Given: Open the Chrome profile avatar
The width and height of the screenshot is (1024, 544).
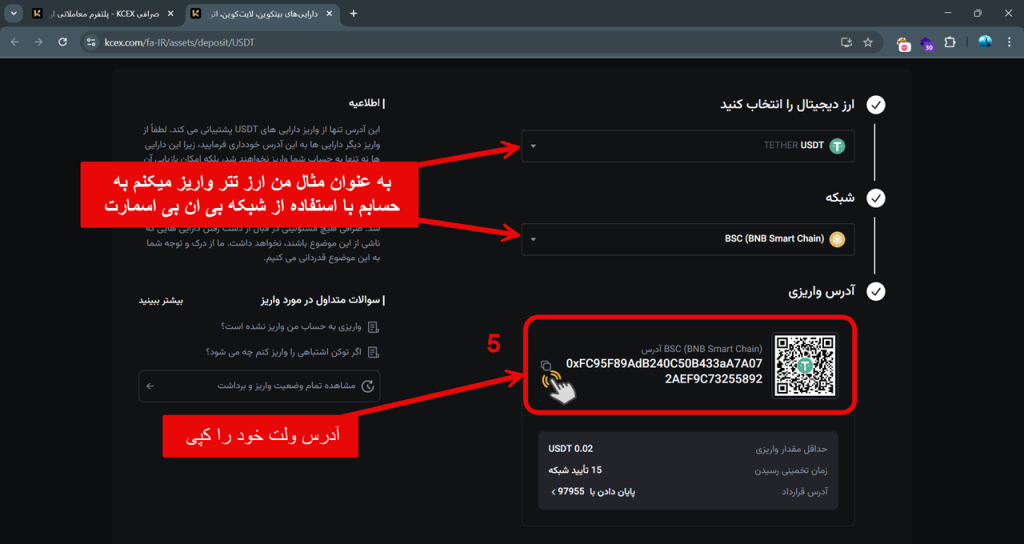Looking at the screenshot, I should coord(985,42).
